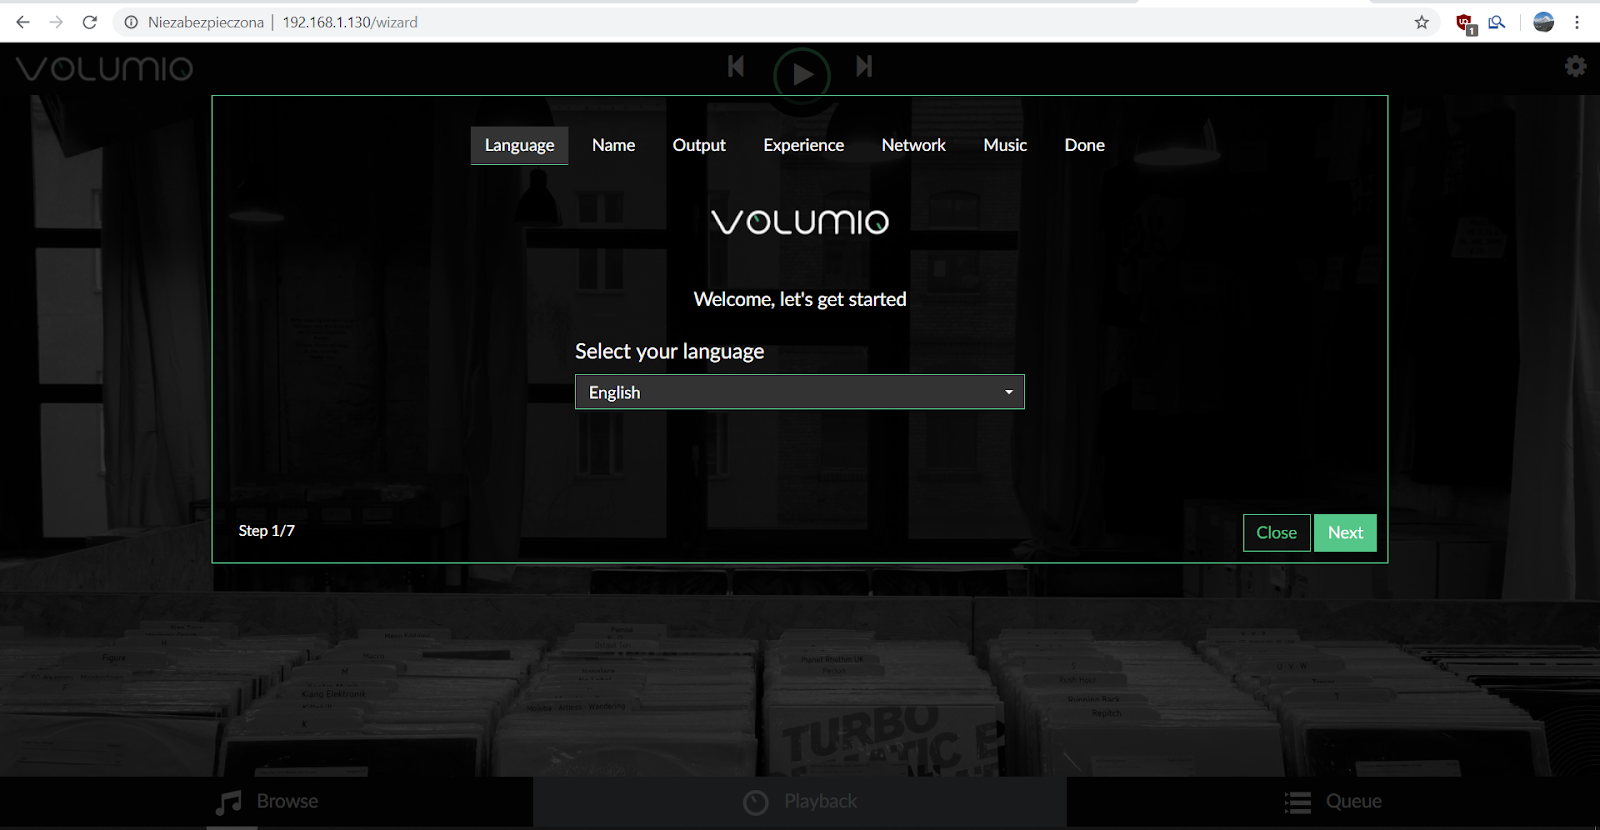Image resolution: width=1600 pixels, height=830 pixels.
Task: Open the settings gear menu
Action: tap(1576, 66)
